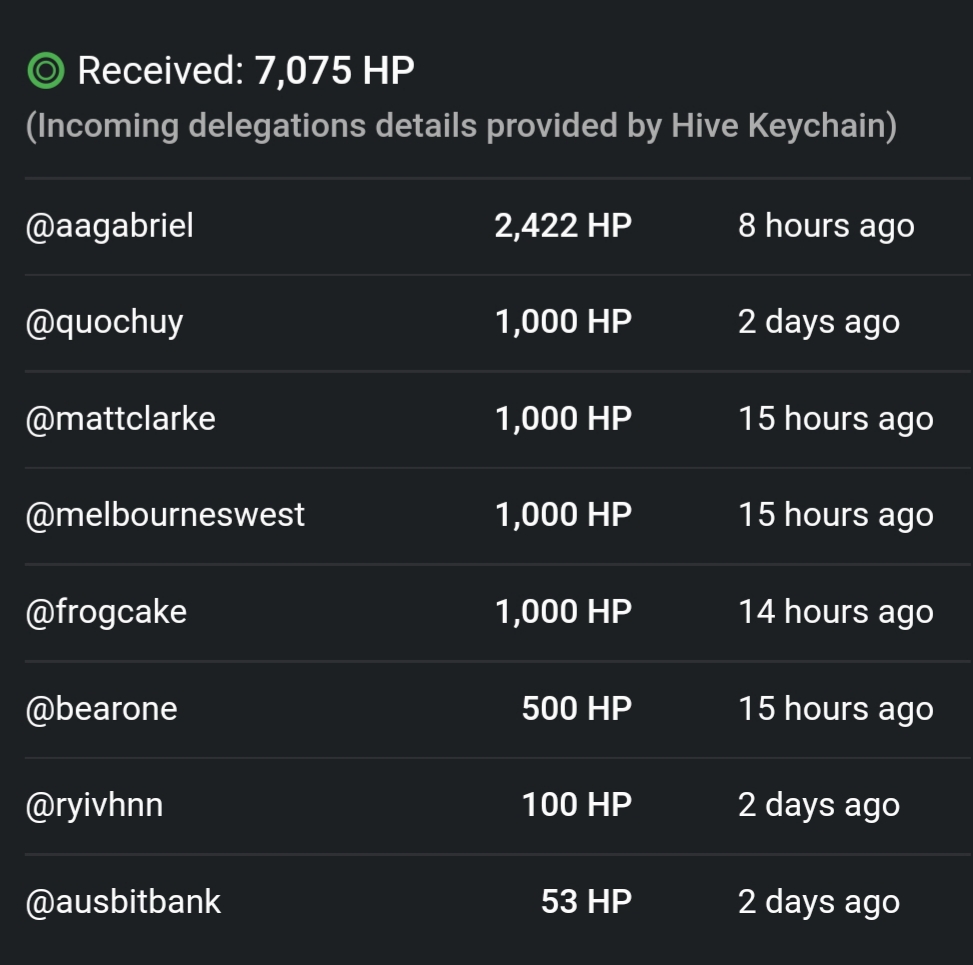Click ausbitbank's 2 days ago timestamp

point(818,903)
